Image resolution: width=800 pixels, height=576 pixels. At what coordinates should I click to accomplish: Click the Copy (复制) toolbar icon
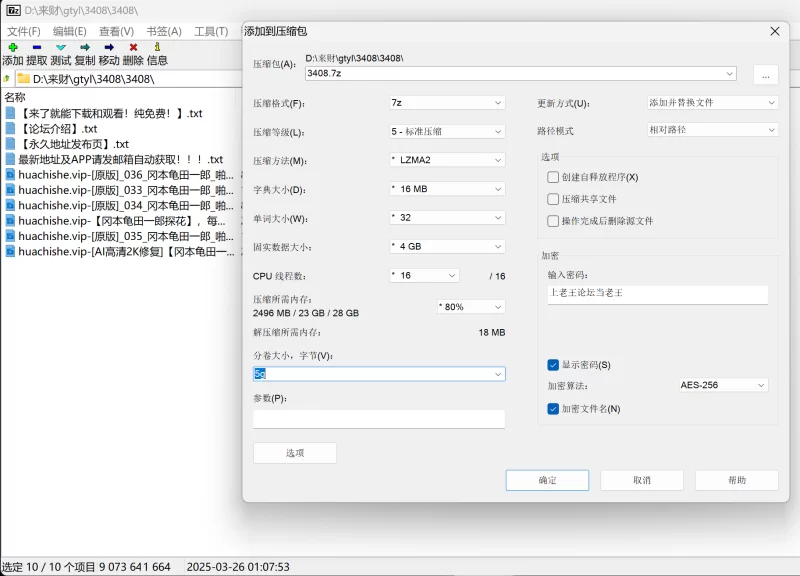[x=85, y=47]
